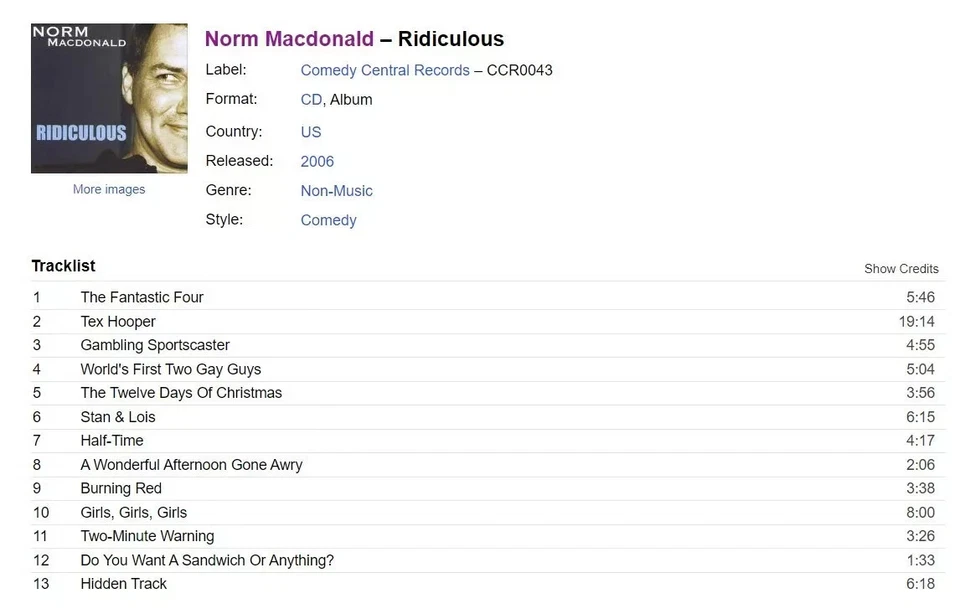Click the More images link
This screenshot has width=960, height=614.
click(108, 188)
